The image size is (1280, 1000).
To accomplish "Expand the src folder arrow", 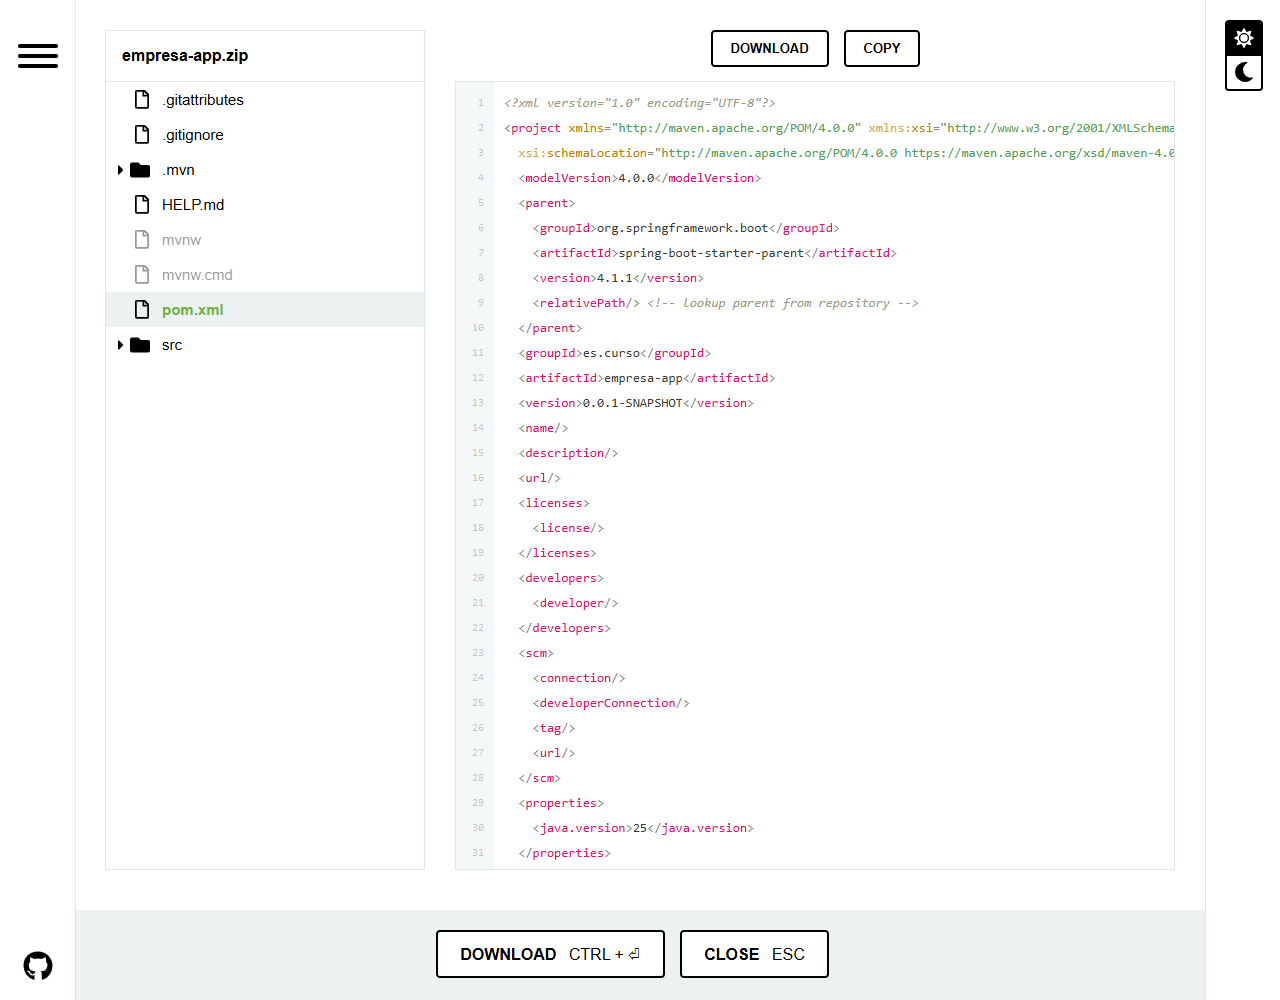I will [x=120, y=345].
